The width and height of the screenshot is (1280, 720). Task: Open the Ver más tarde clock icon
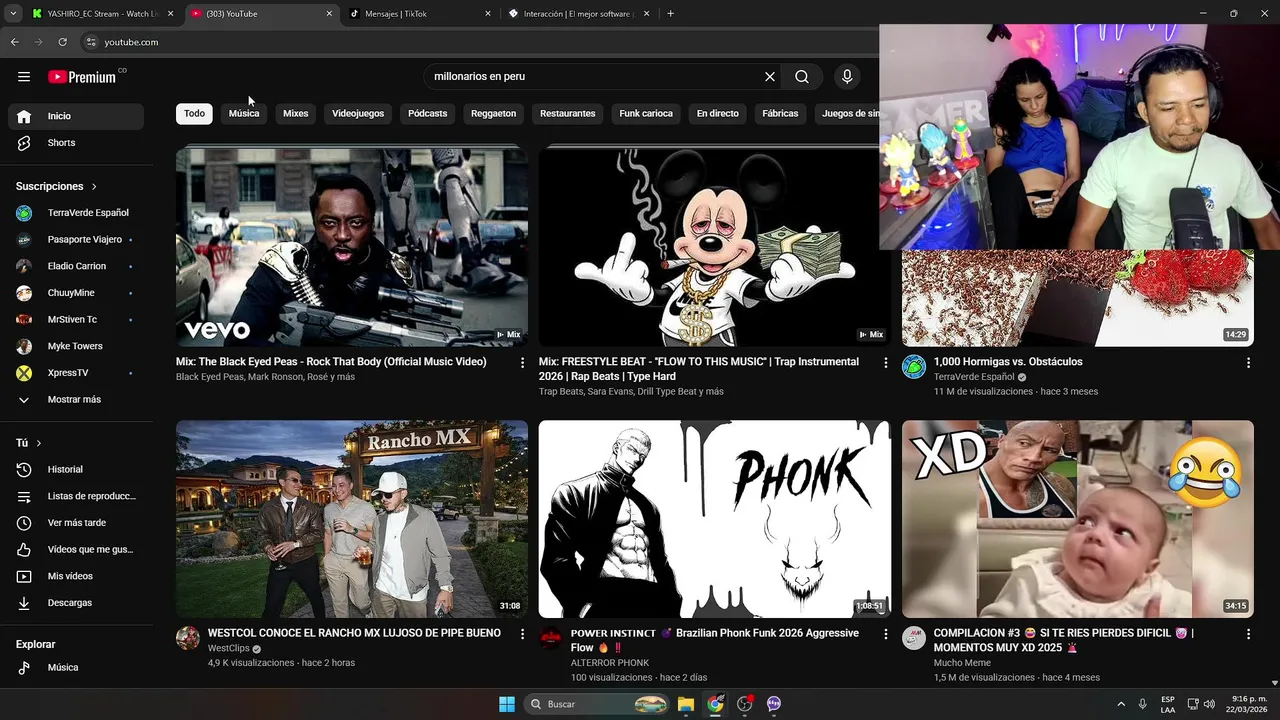[x=24, y=523]
